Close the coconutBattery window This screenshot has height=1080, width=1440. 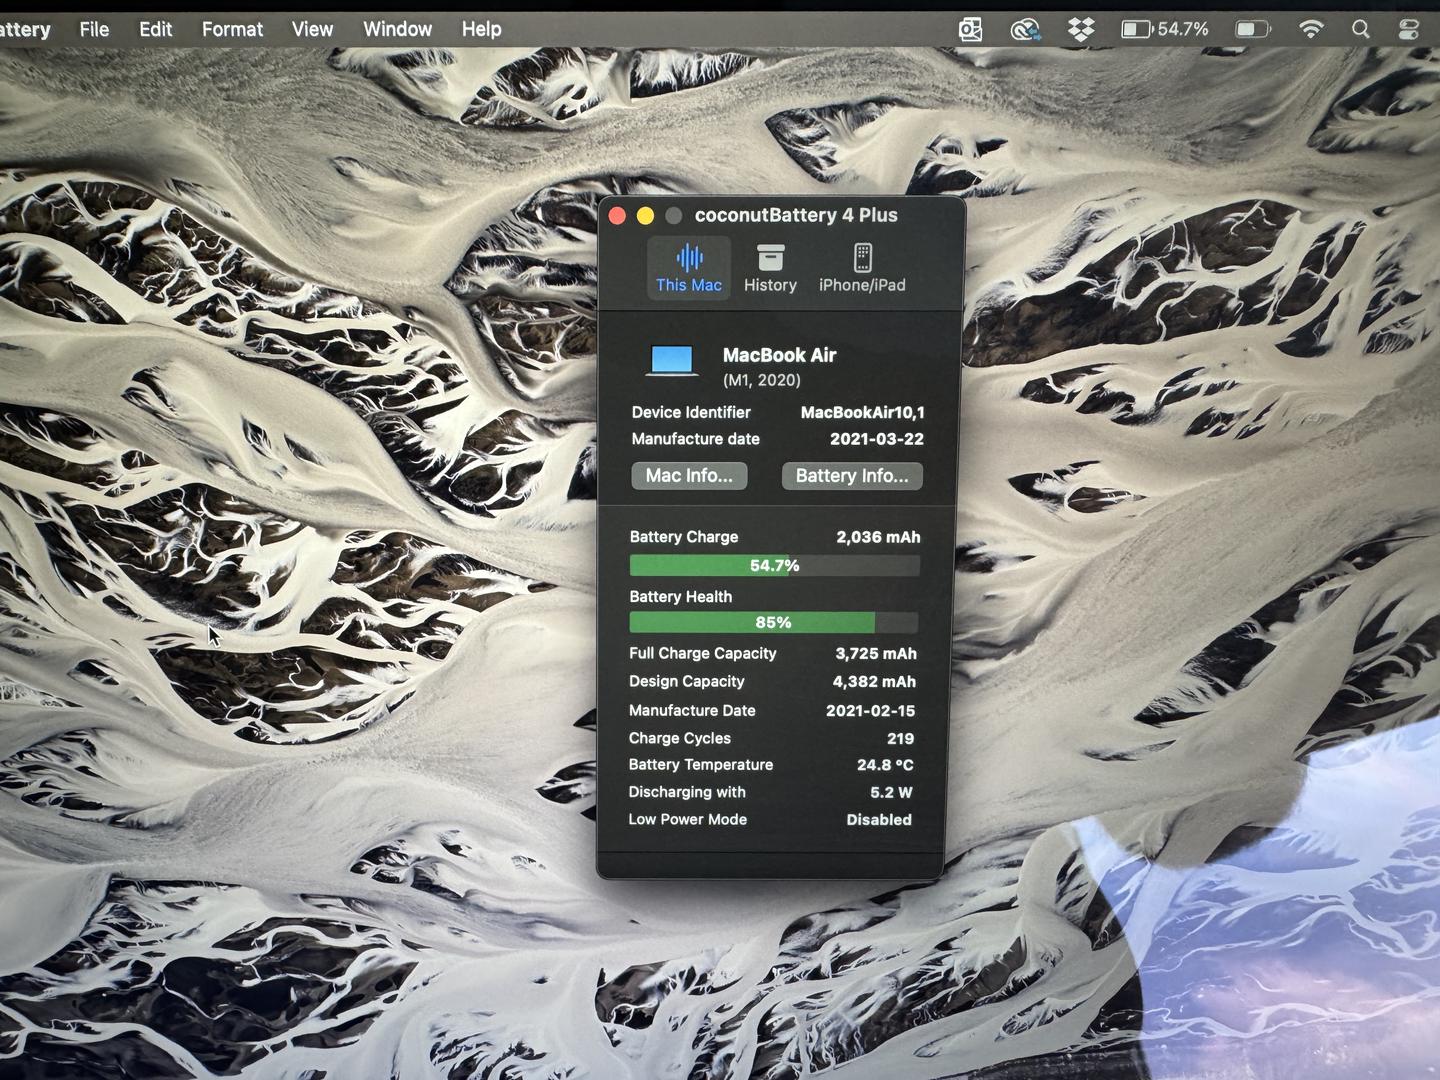617,216
